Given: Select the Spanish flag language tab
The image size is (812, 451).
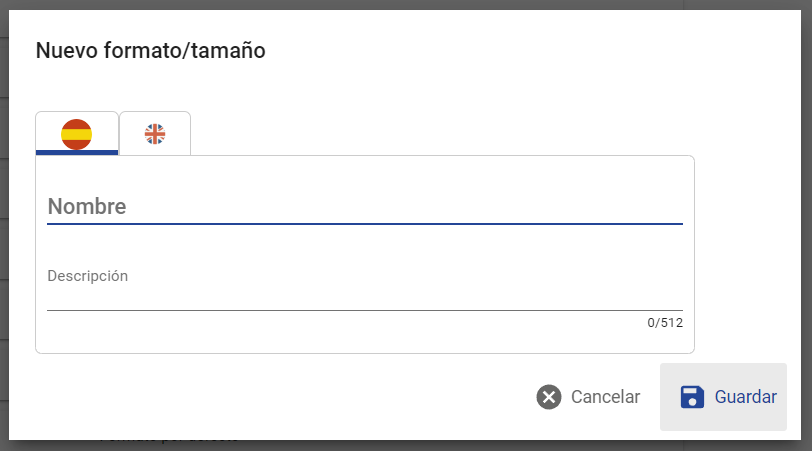Looking at the screenshot, I should 77,133.
